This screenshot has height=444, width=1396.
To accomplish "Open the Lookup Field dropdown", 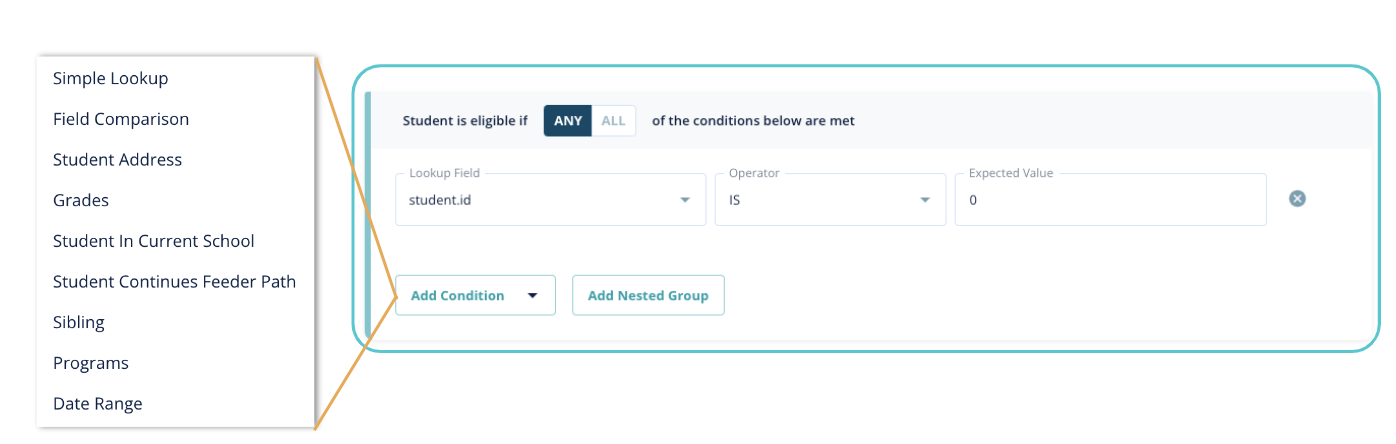I will pos(550,200).
